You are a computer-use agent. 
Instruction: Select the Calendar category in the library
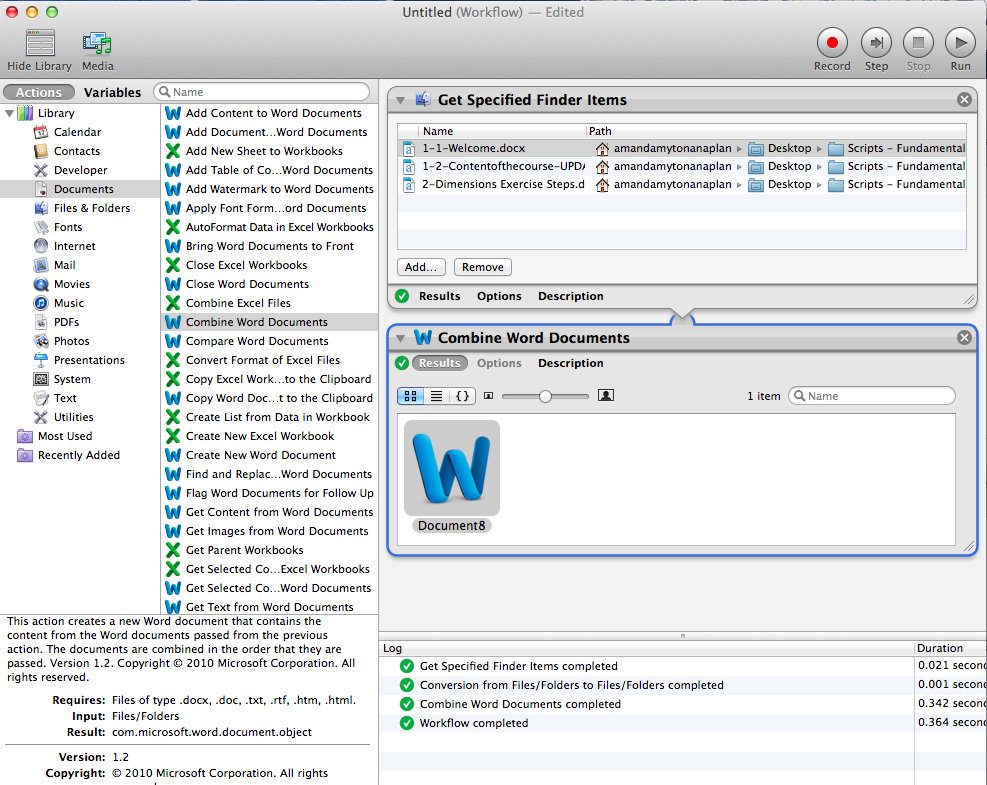(x=77, y=132)
